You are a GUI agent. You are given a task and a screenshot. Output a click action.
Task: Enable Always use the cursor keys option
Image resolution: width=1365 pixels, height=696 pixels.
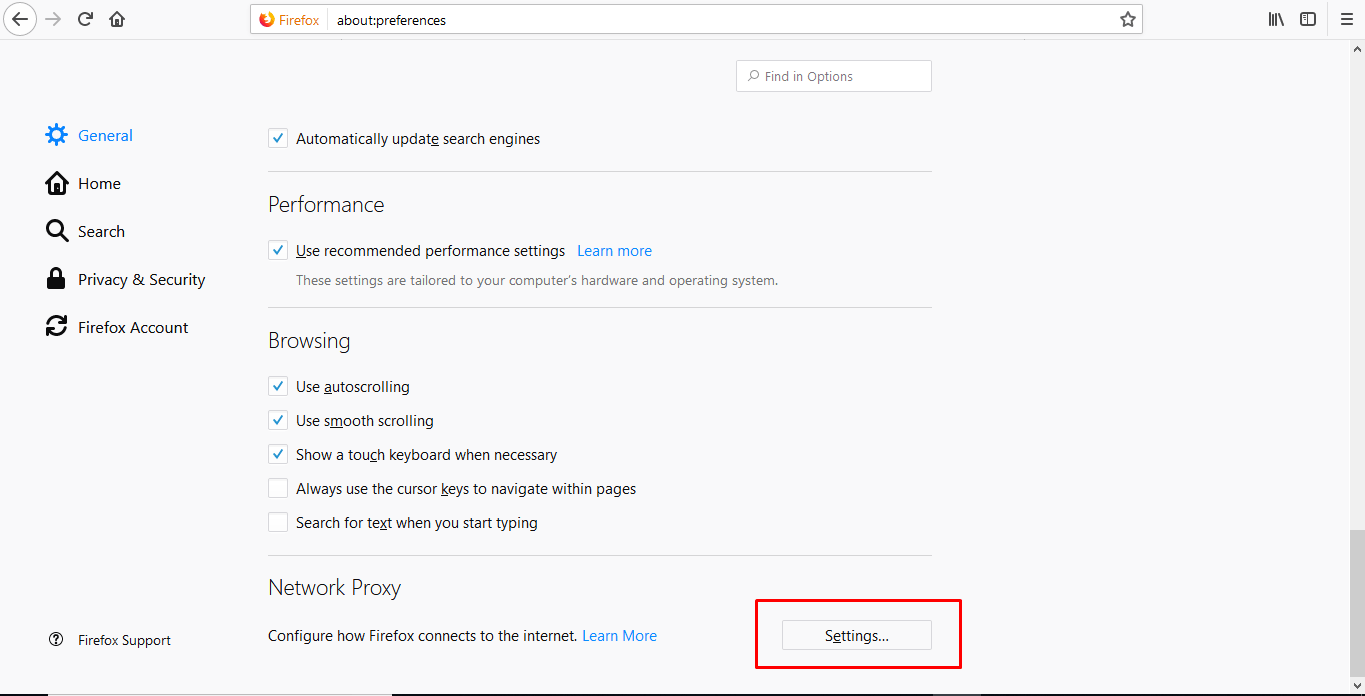point(278,489)
